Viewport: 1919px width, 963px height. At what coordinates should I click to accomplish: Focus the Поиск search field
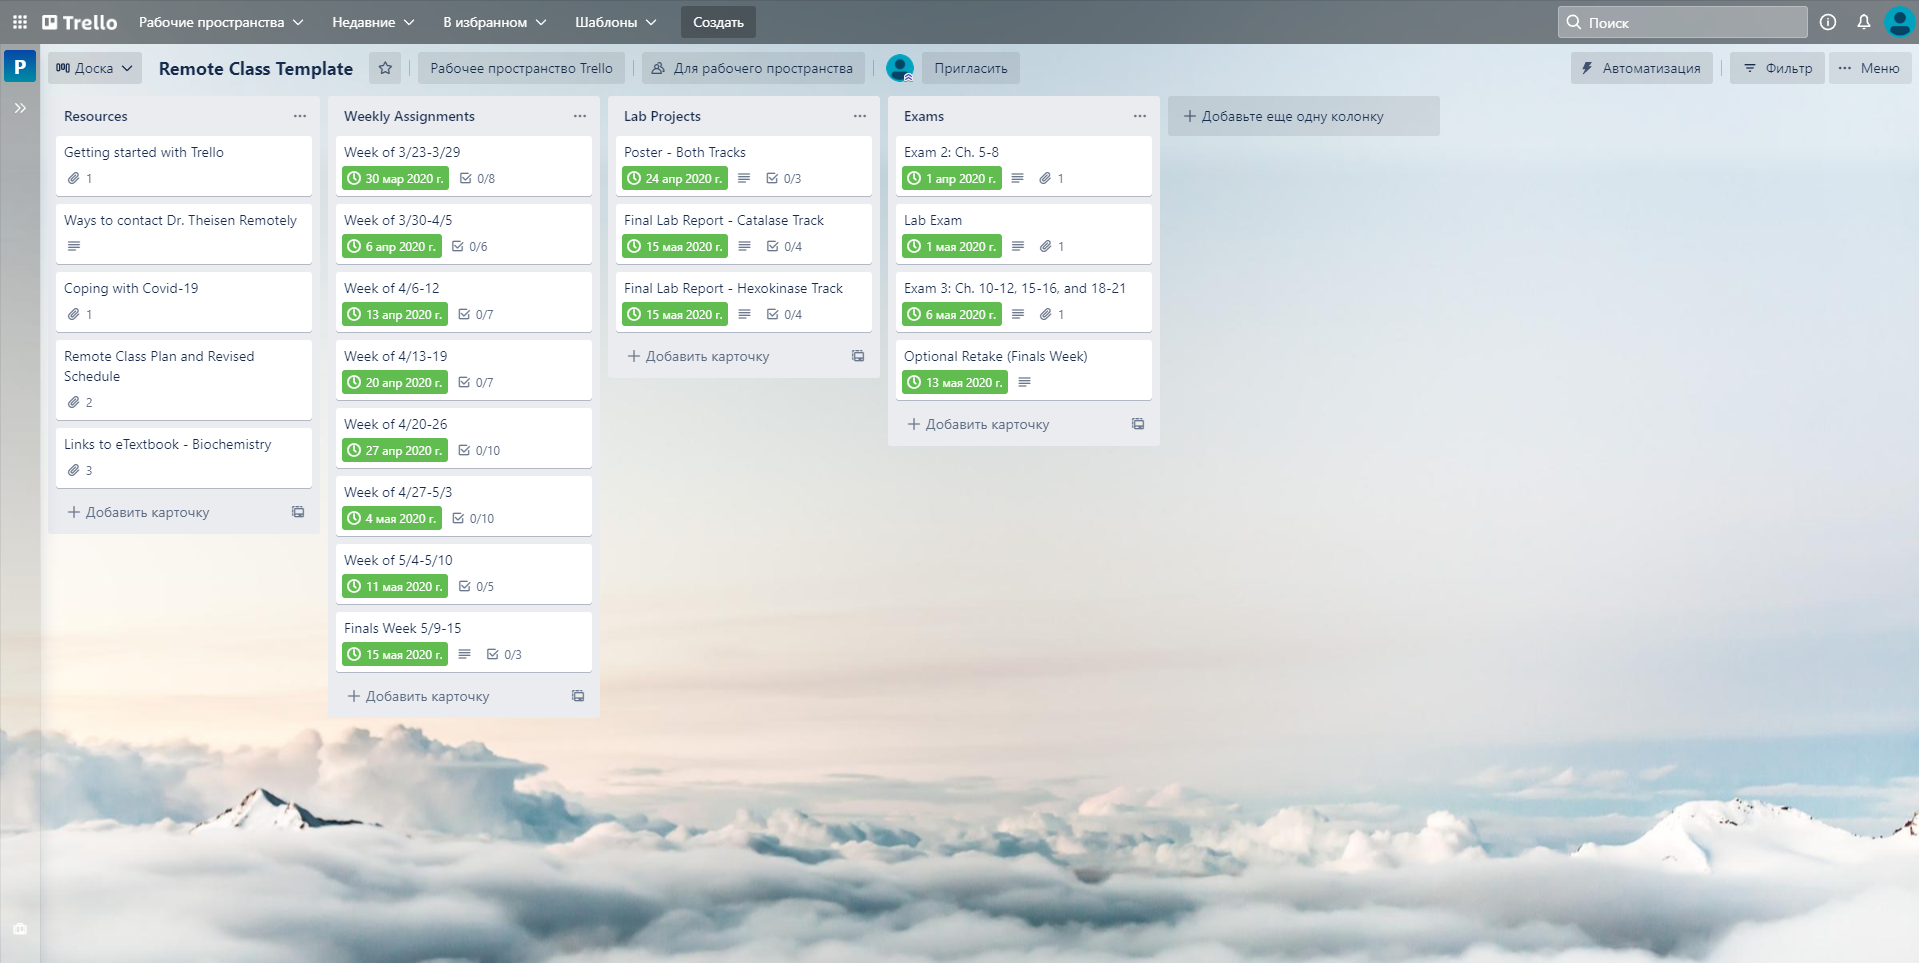pos(1683,22)
